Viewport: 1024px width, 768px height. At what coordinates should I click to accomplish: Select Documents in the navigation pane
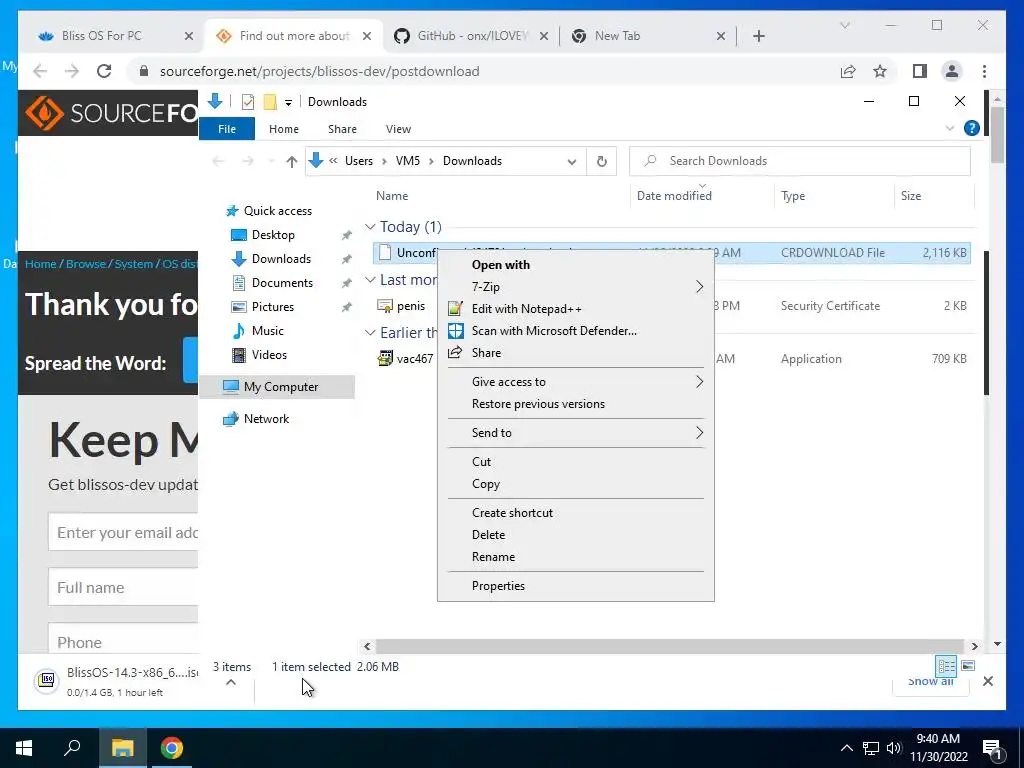tap(282, 283)
